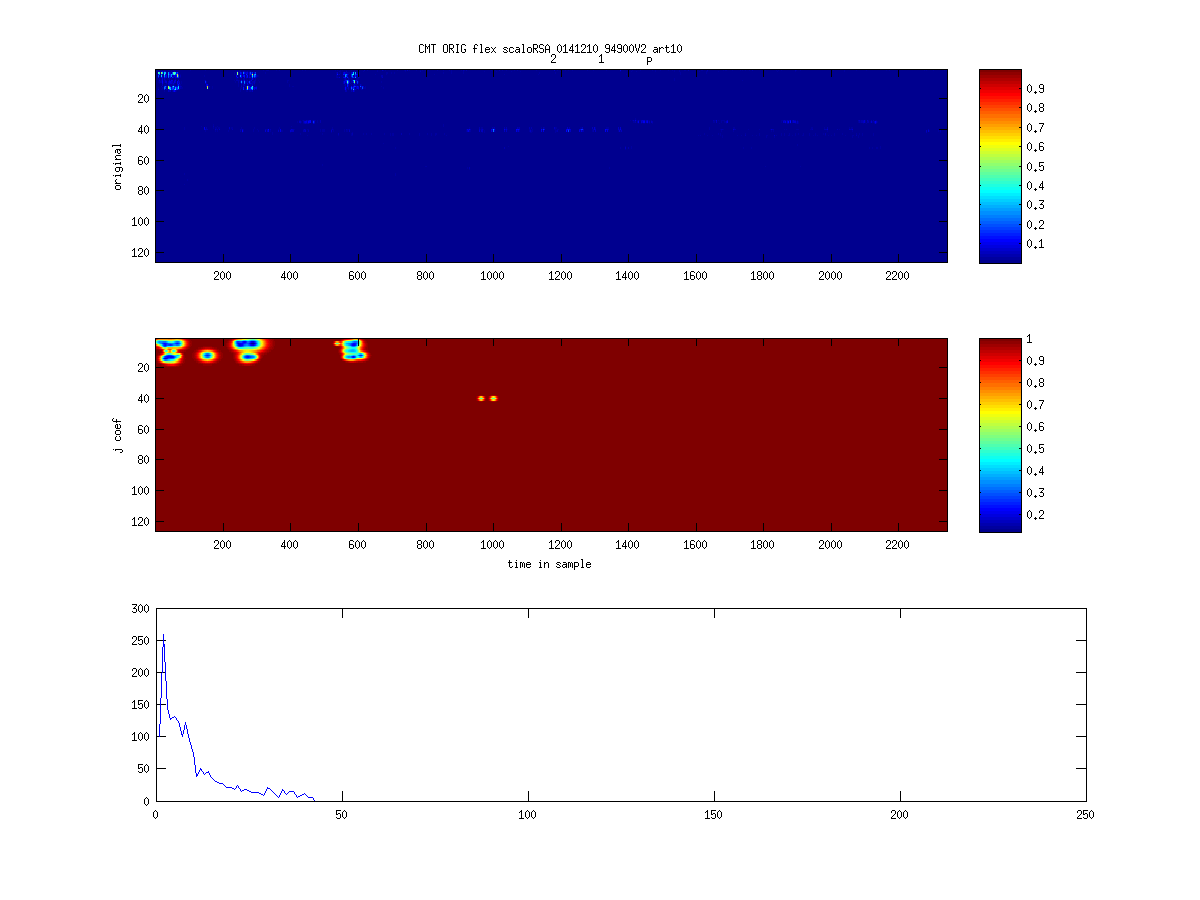1200x900 pixels.
Task: Click the "0.5" tick label on upper colorbar
Action: pos(1037,166)
